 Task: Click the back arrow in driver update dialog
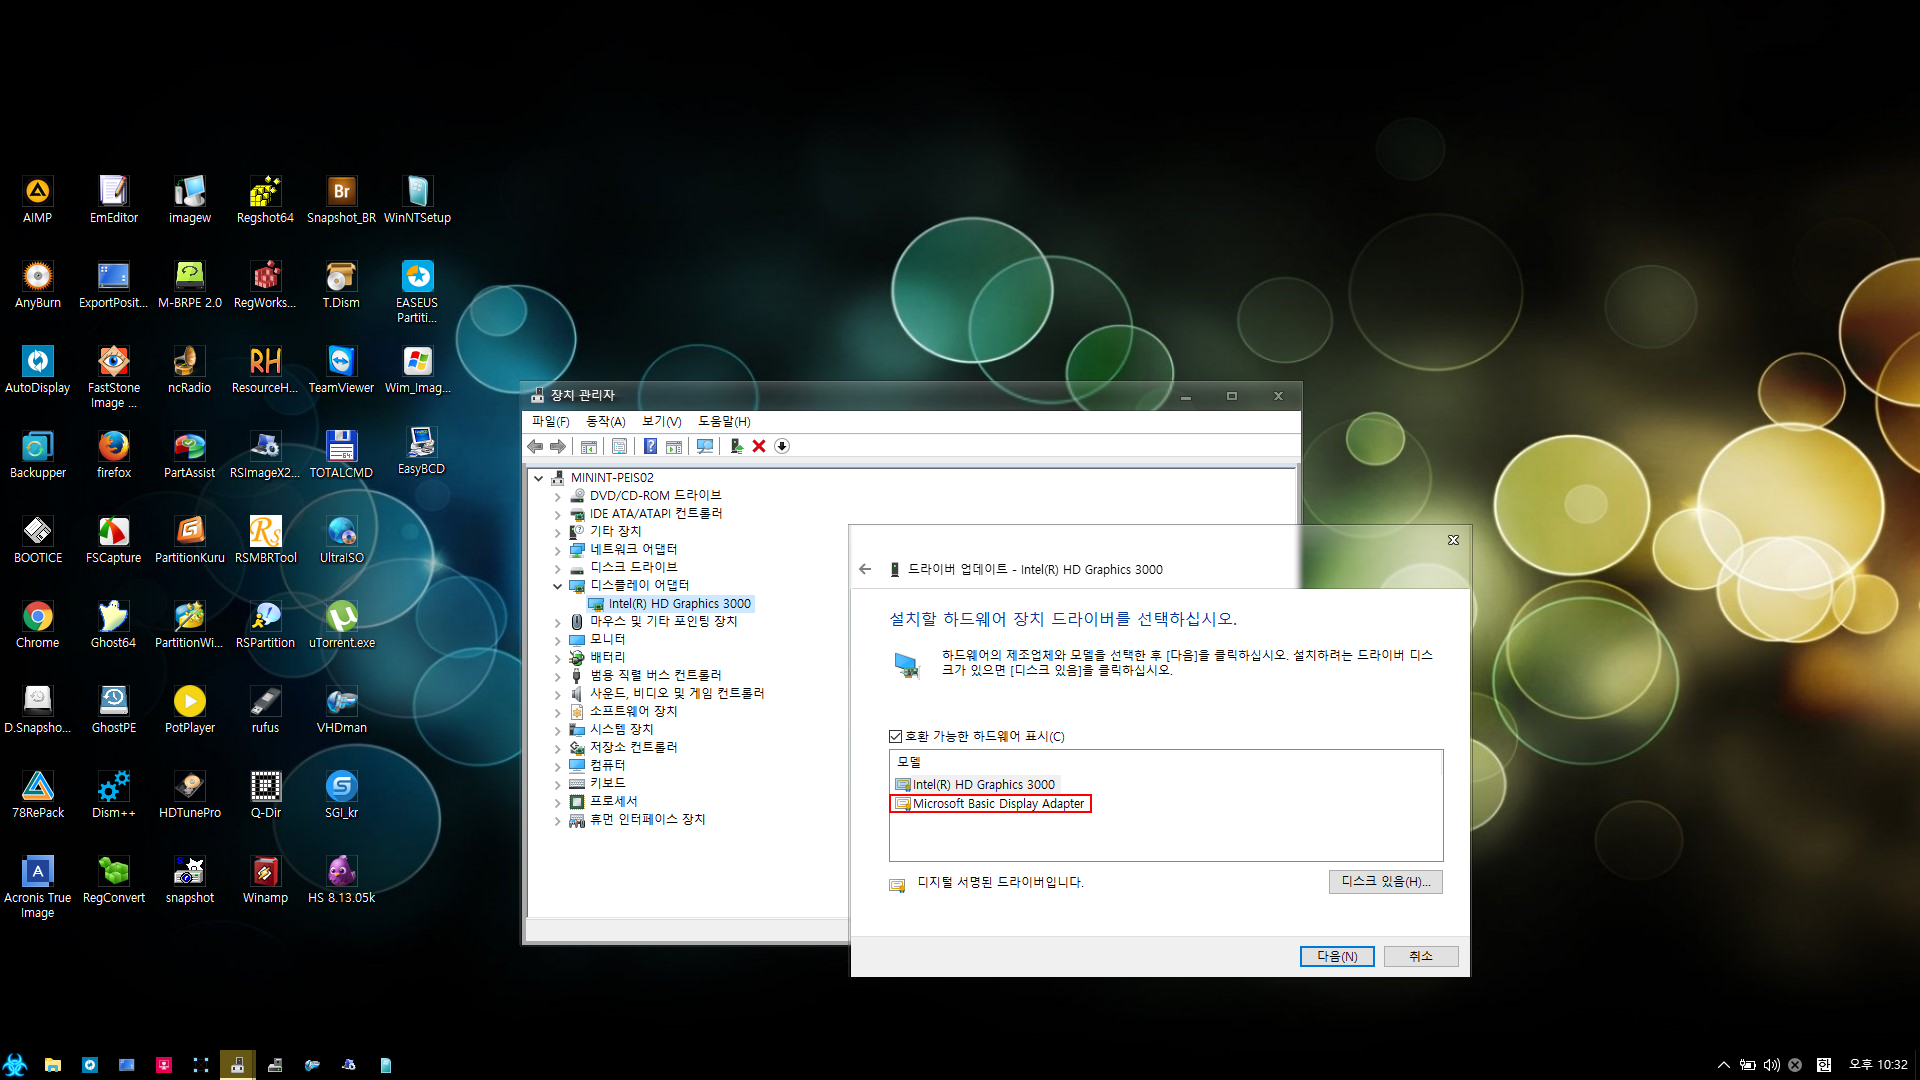(x=865, y=569)
